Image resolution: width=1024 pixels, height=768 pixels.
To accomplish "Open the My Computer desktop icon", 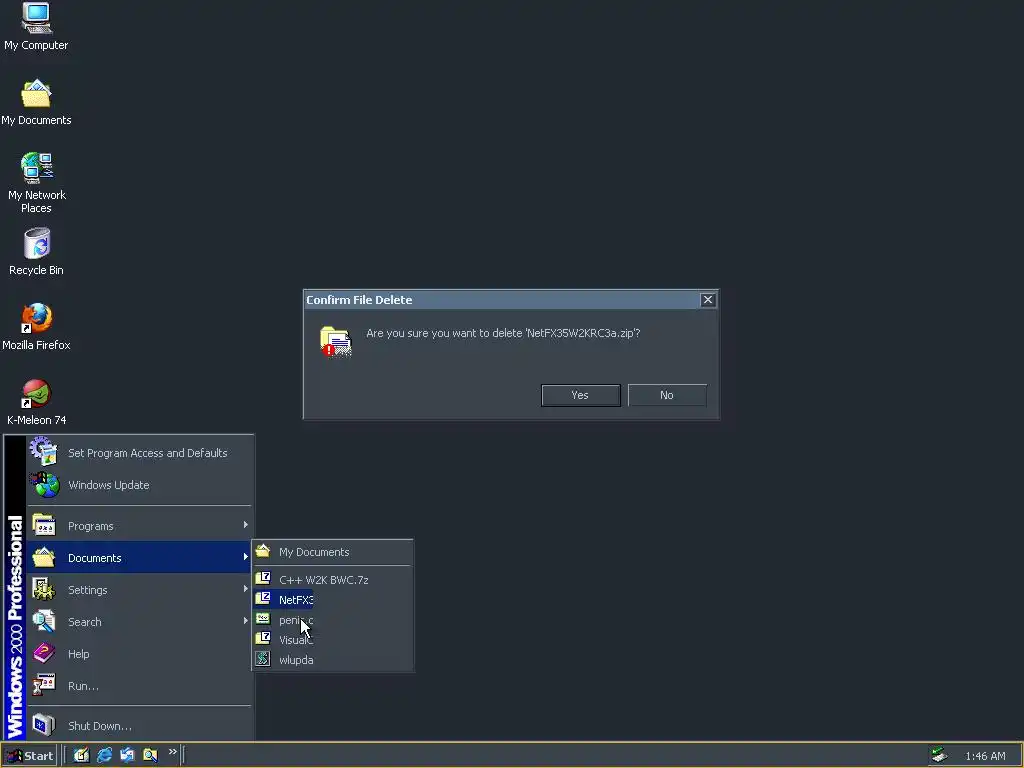I will click(36, 26).
